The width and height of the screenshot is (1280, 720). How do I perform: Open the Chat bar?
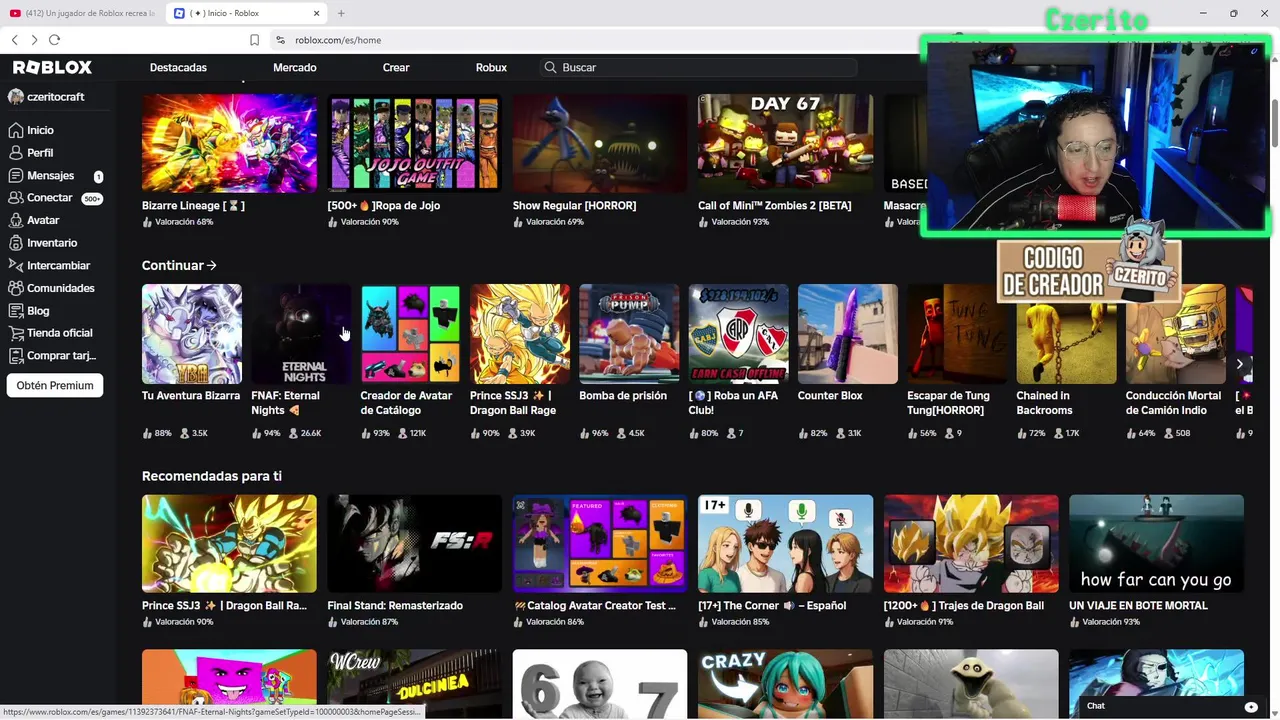pyautogui.click(x=1171, y=706)
